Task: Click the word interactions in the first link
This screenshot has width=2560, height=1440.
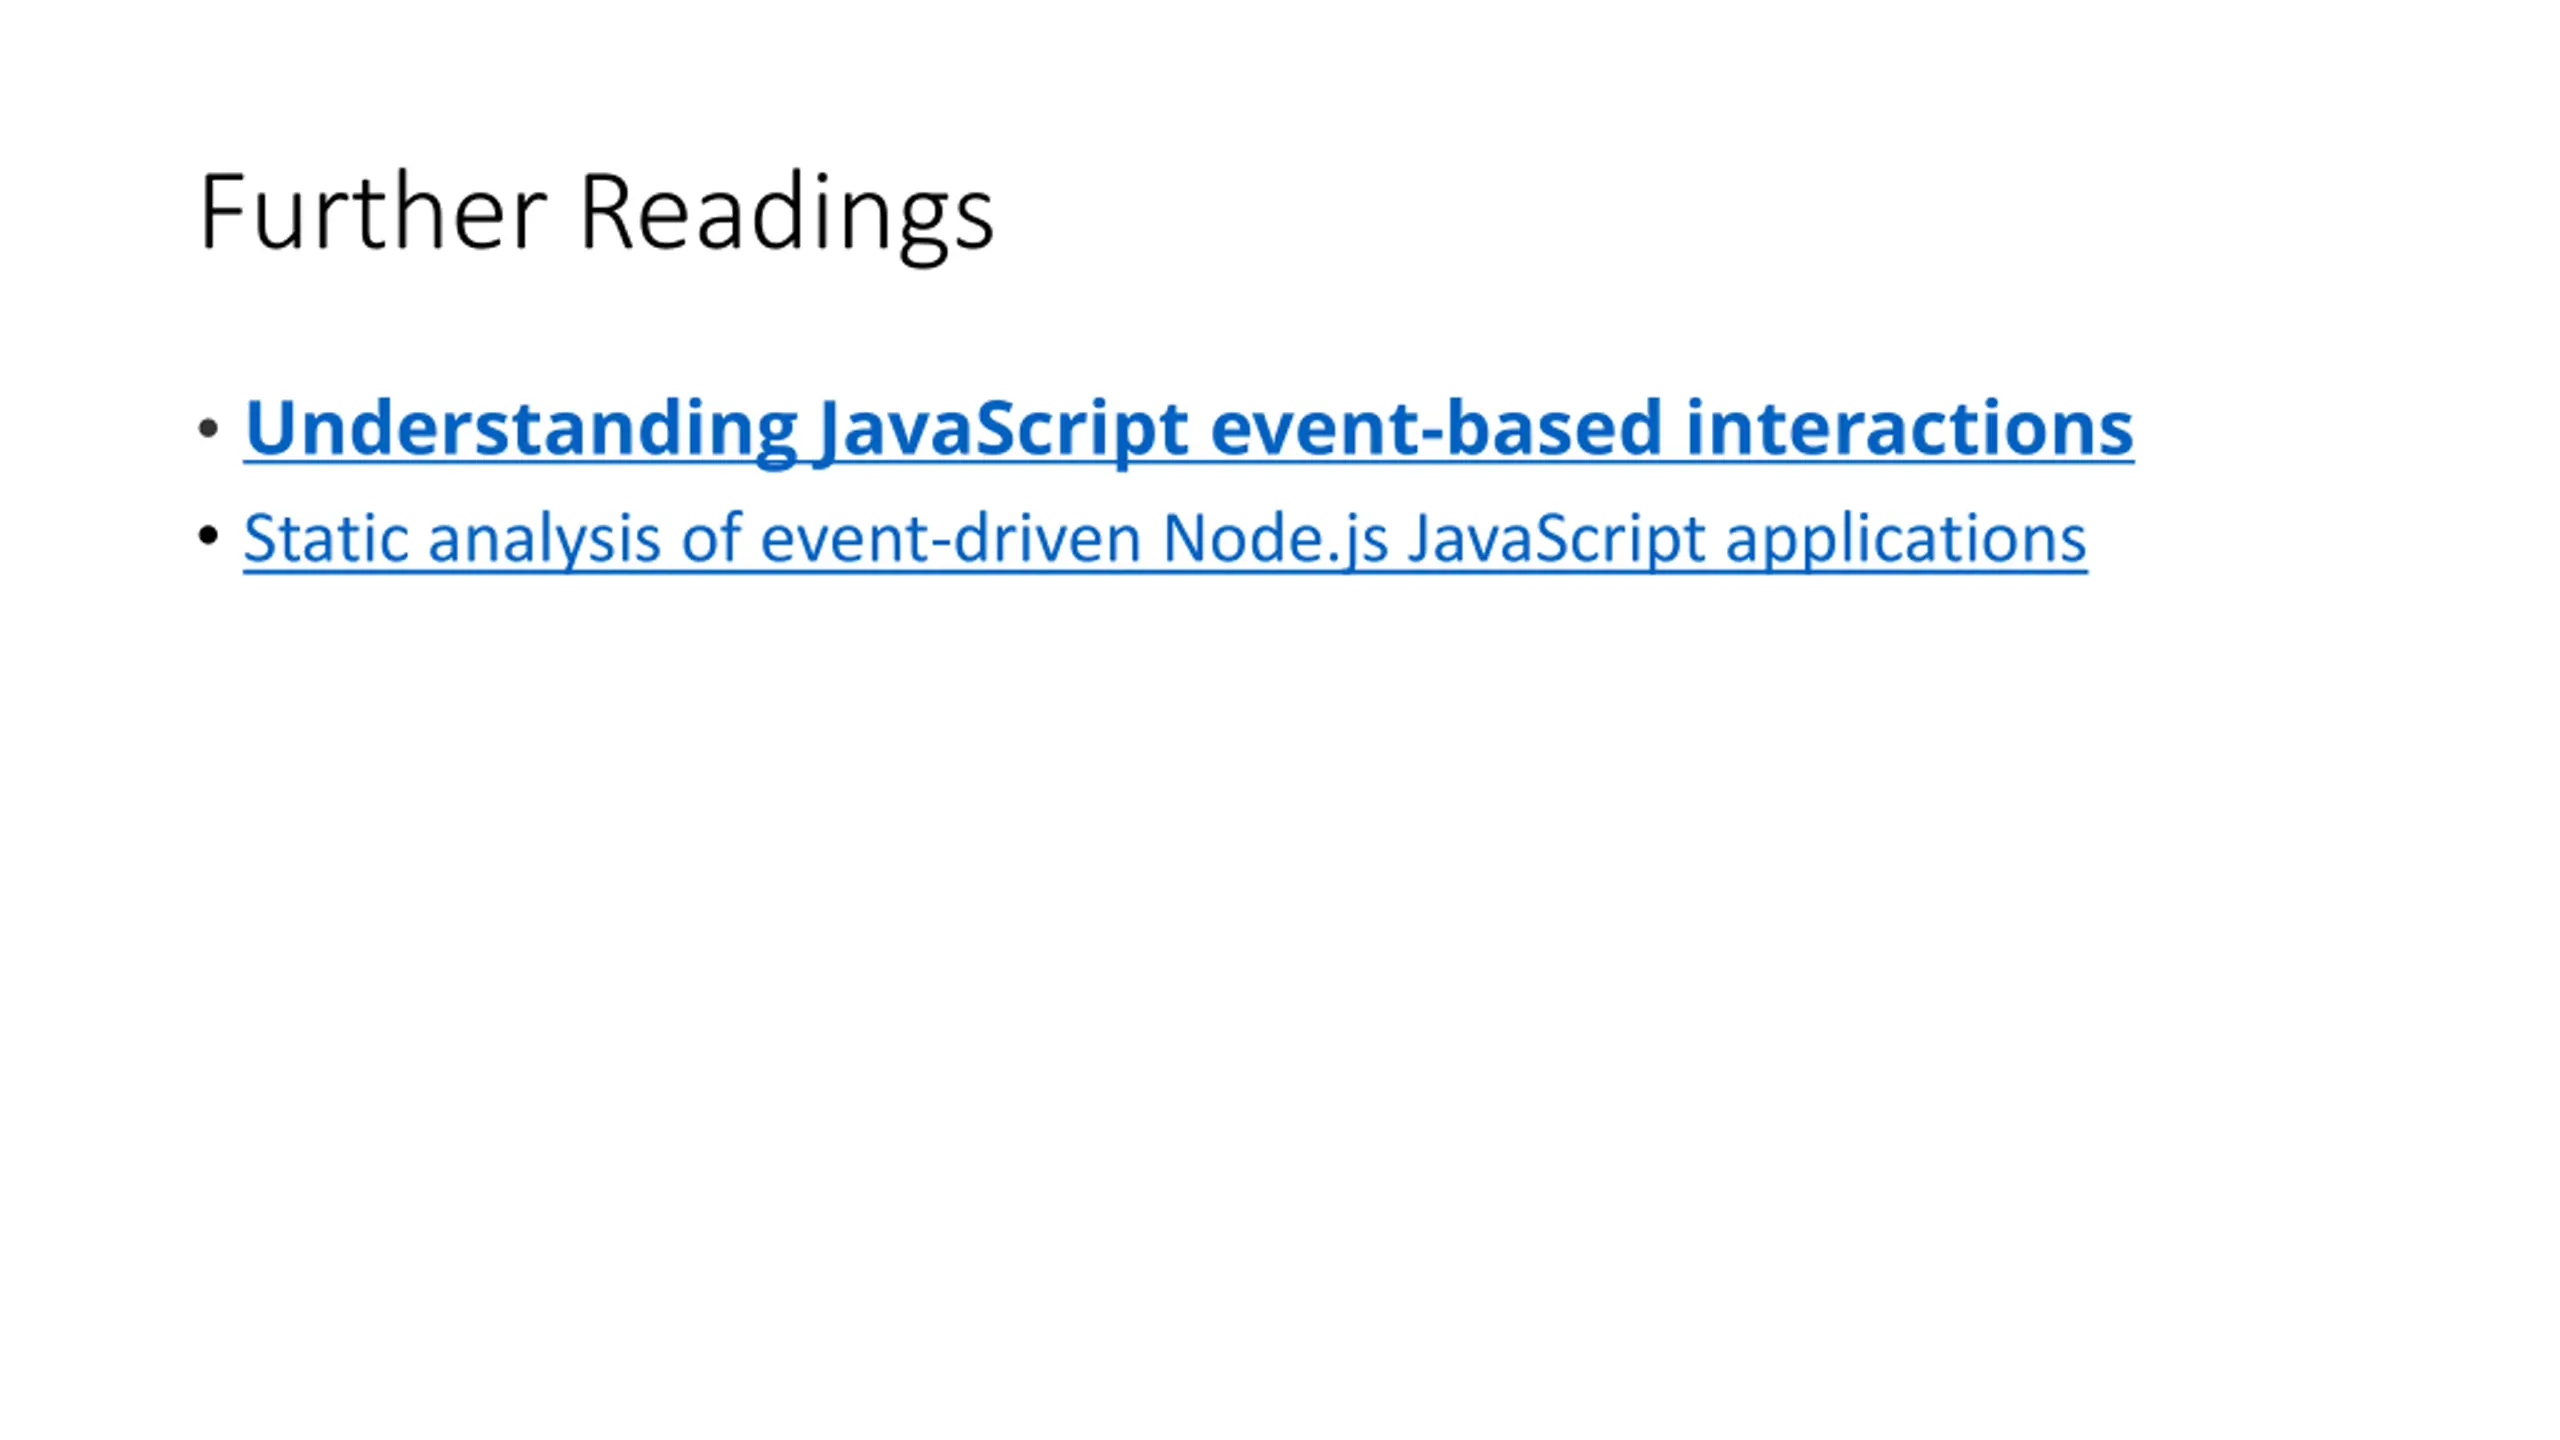Action: point(1909,428)
